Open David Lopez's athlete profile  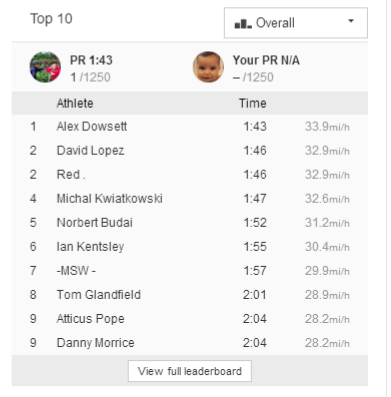tap(90, 151)
